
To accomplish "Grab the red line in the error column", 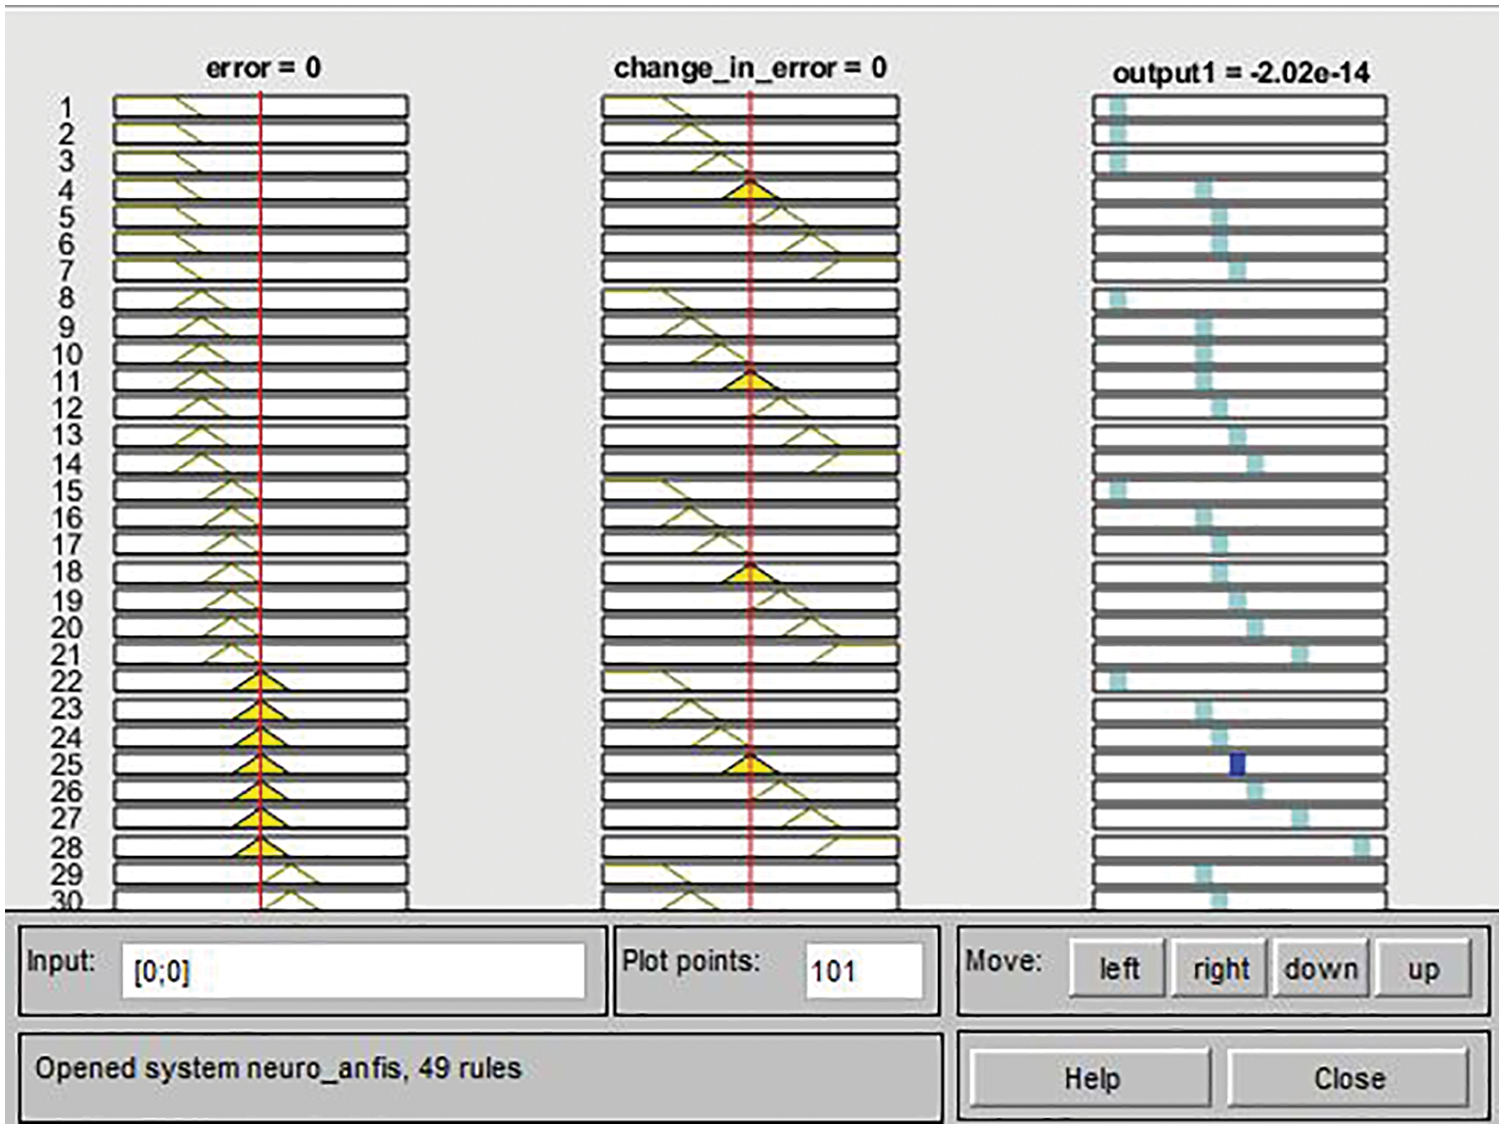I will point(261,500).
